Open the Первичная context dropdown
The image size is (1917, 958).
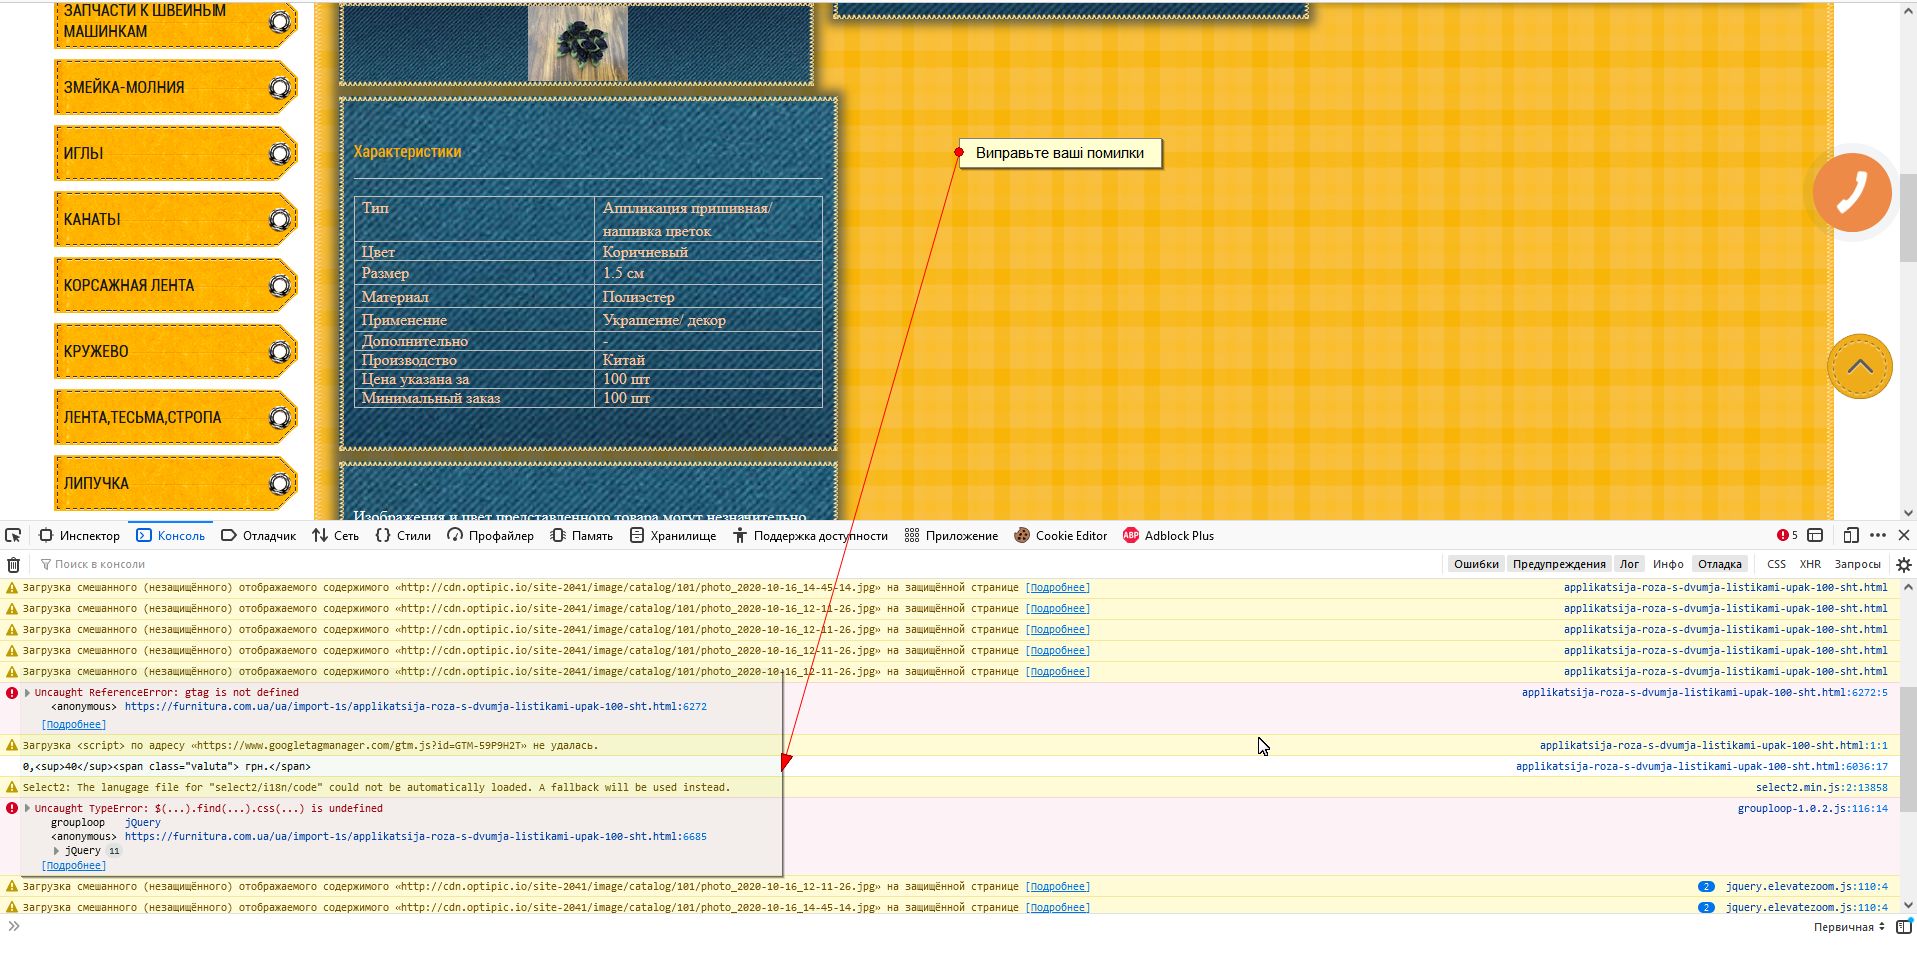click(1849, 927)
